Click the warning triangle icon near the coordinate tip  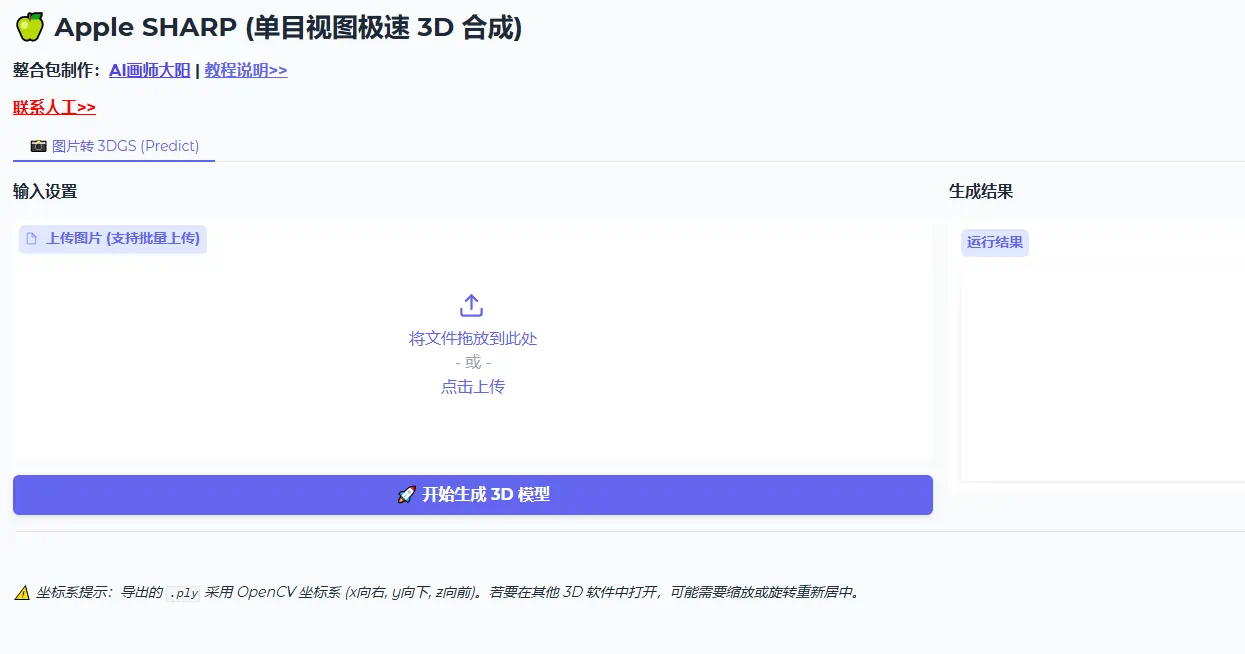pos(21,592)
